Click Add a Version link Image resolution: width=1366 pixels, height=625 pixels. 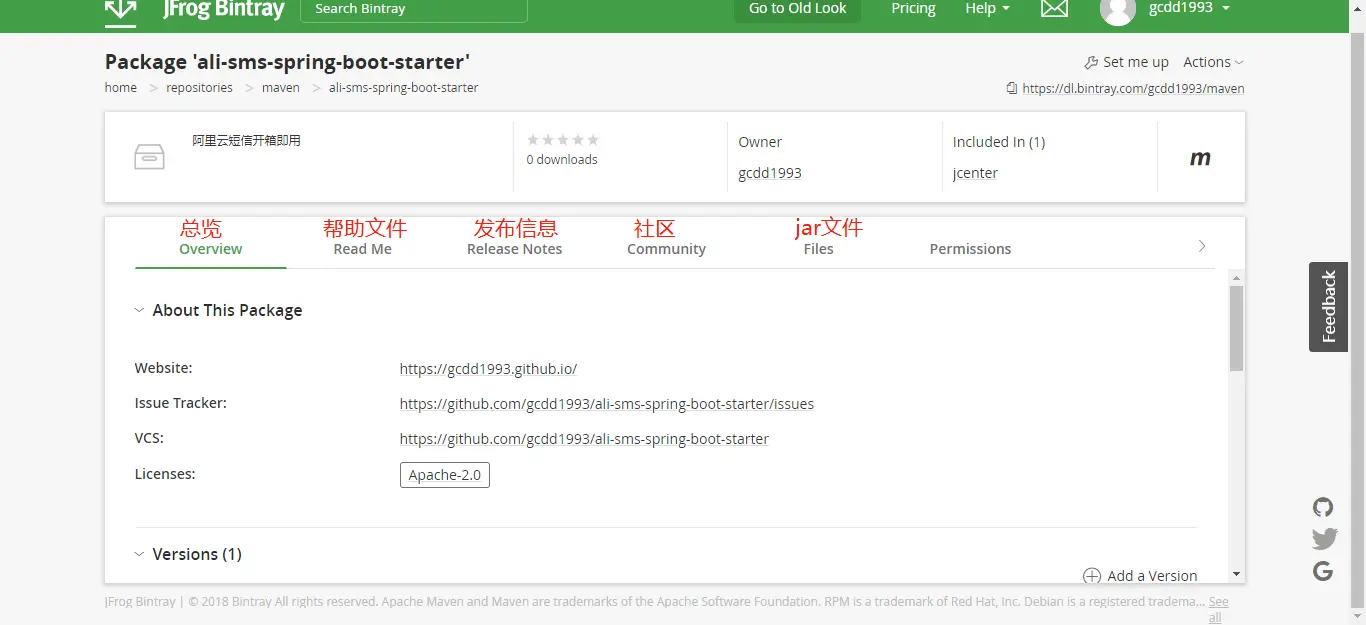tap(1152, 576)
